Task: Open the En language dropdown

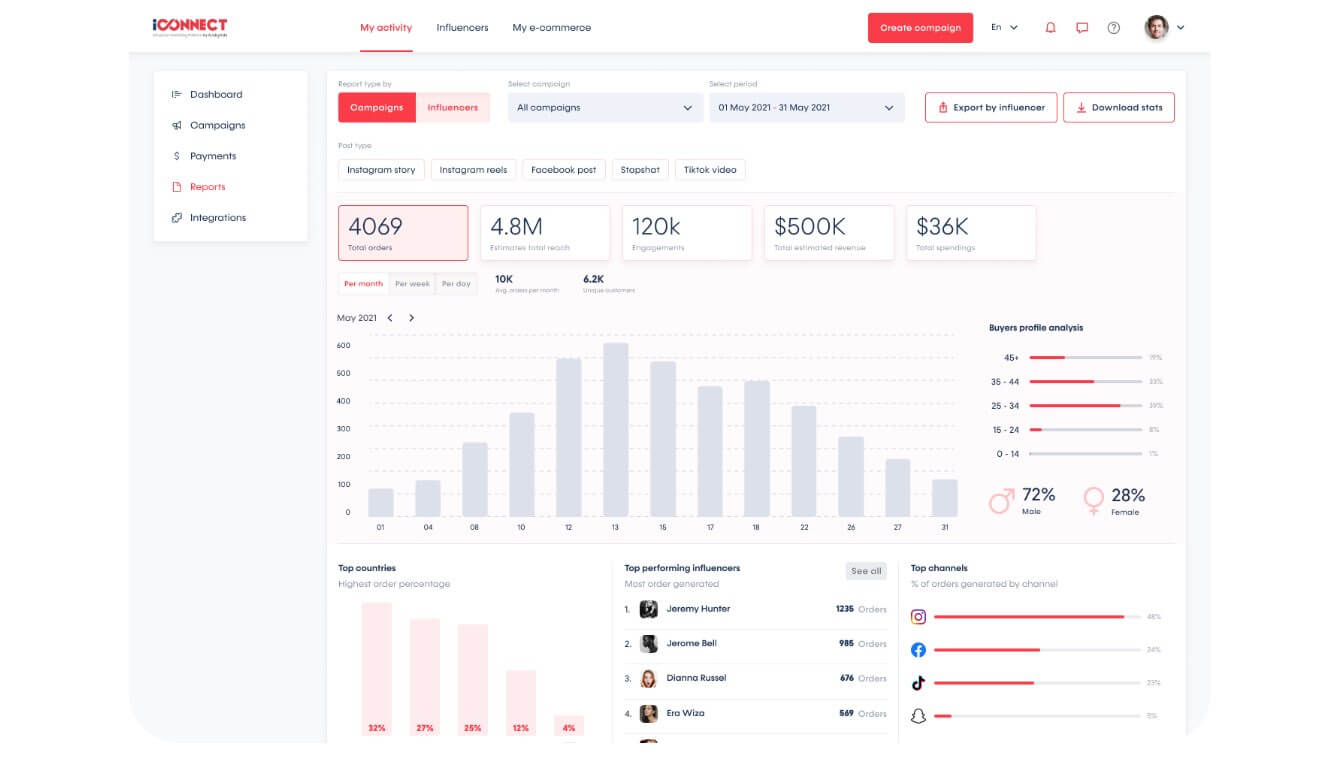Action: click(x=1004, y=28)
